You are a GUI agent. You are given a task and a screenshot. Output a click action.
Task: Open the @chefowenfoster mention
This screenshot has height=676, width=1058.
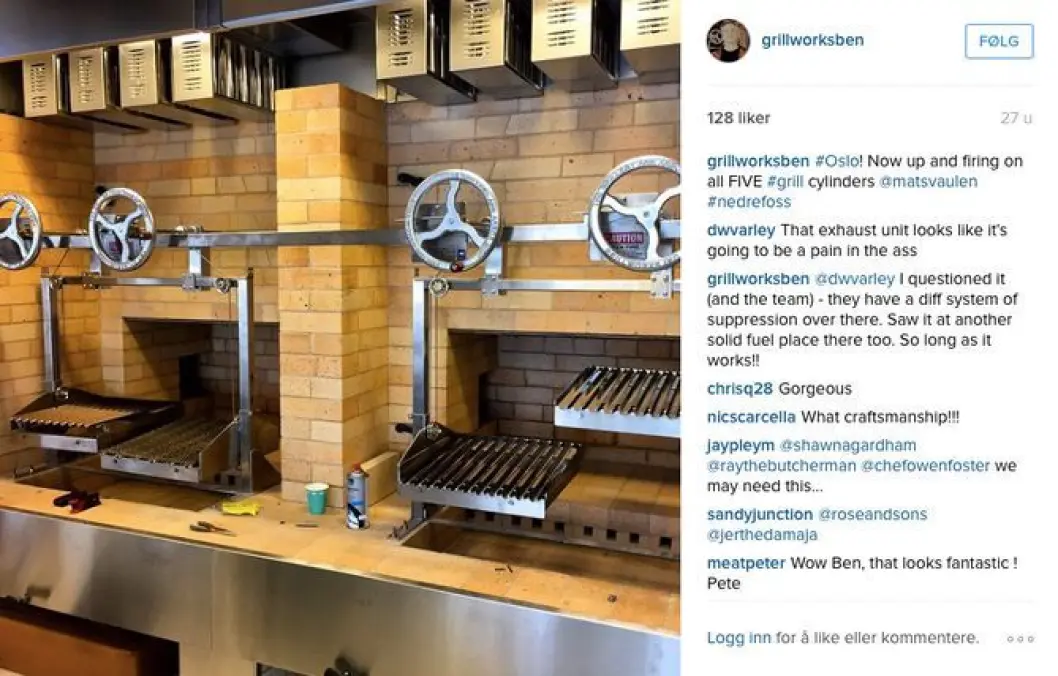(x=925, y=466)
